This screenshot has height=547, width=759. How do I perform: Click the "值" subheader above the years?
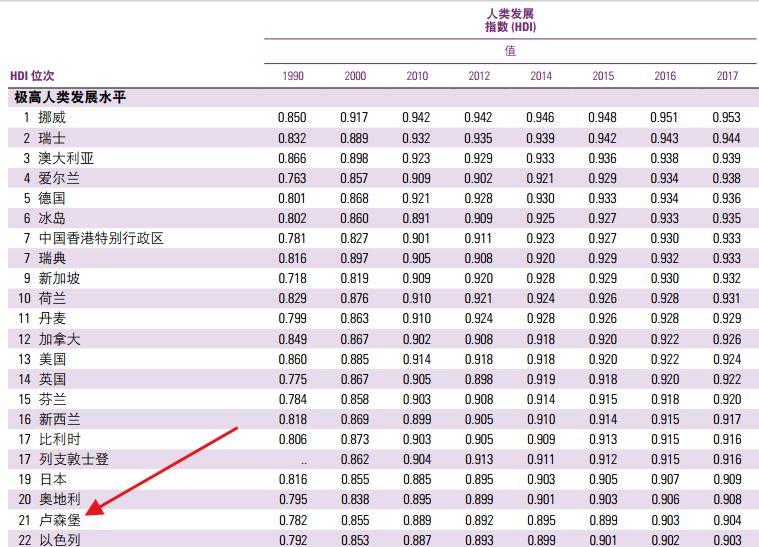click(x=510, y=51)
